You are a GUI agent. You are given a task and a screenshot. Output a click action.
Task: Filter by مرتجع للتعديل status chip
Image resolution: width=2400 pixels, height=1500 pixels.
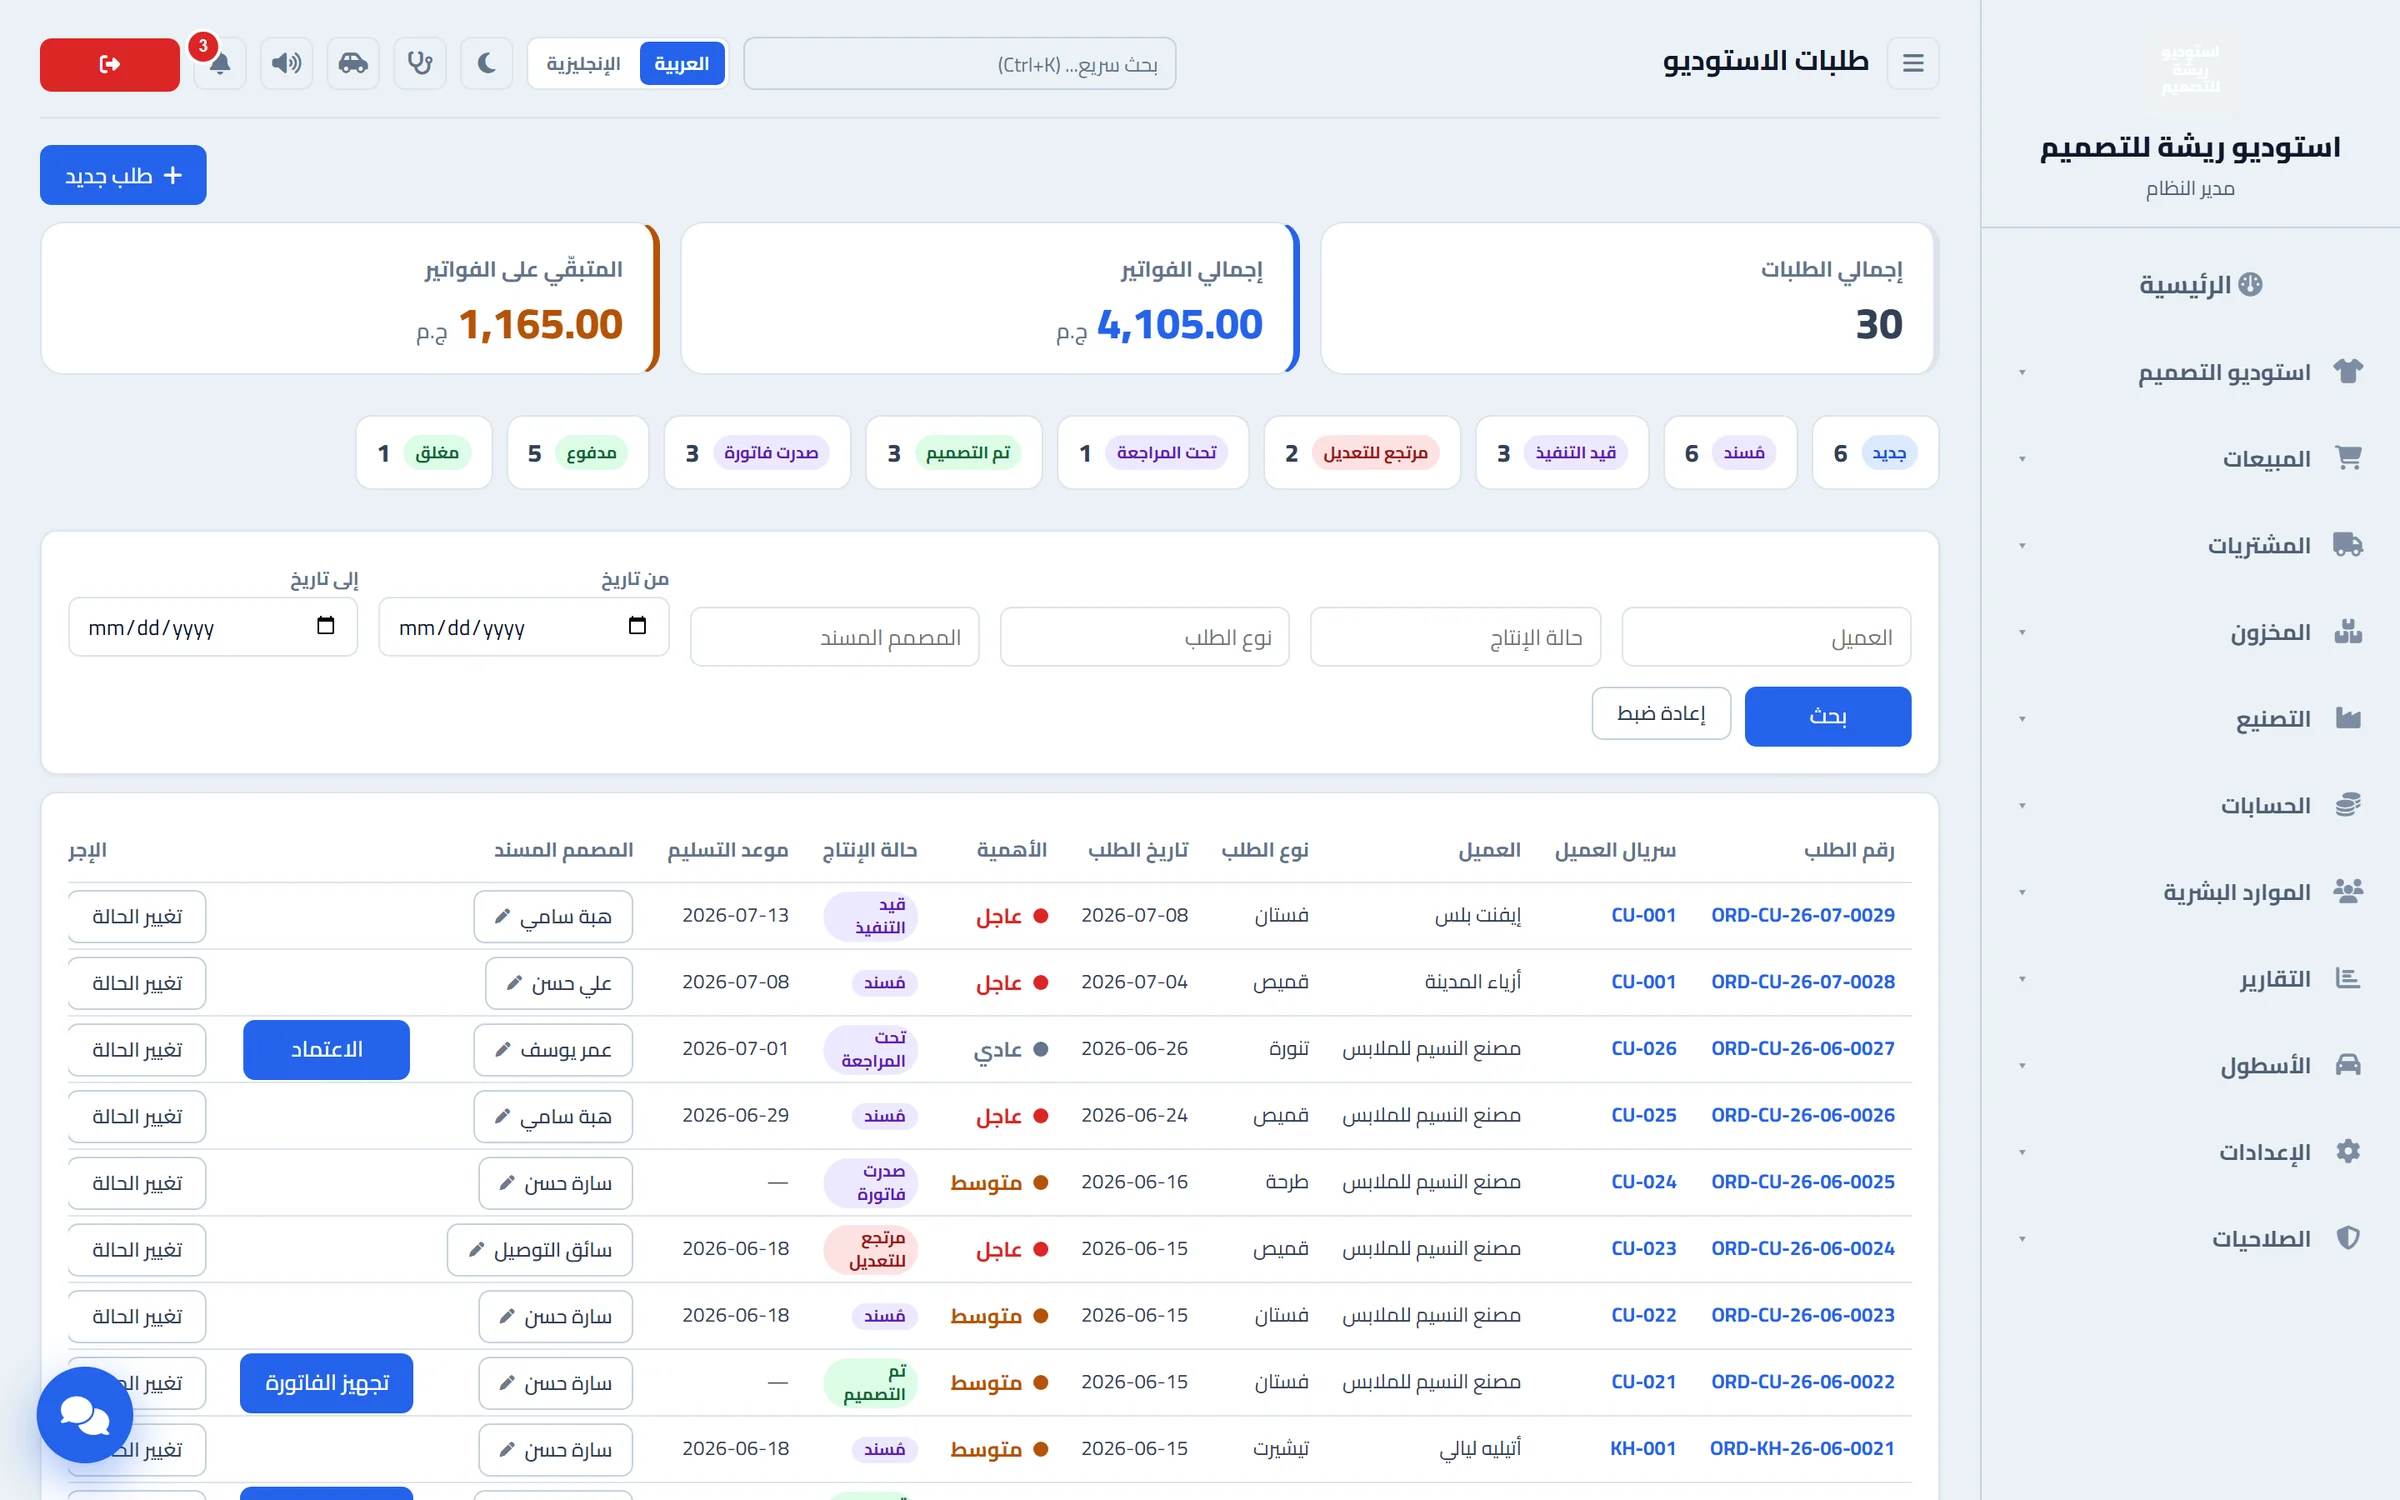click(x=1362, y=453)
